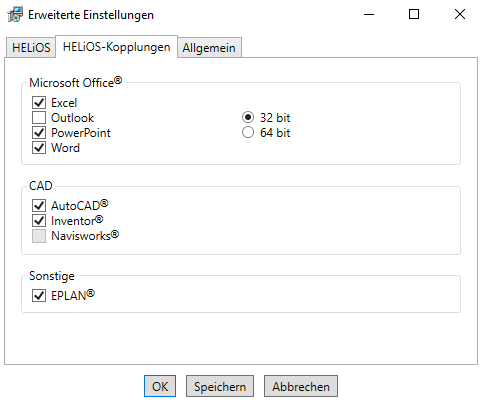Close the dialog with the X

click(460, 14)
